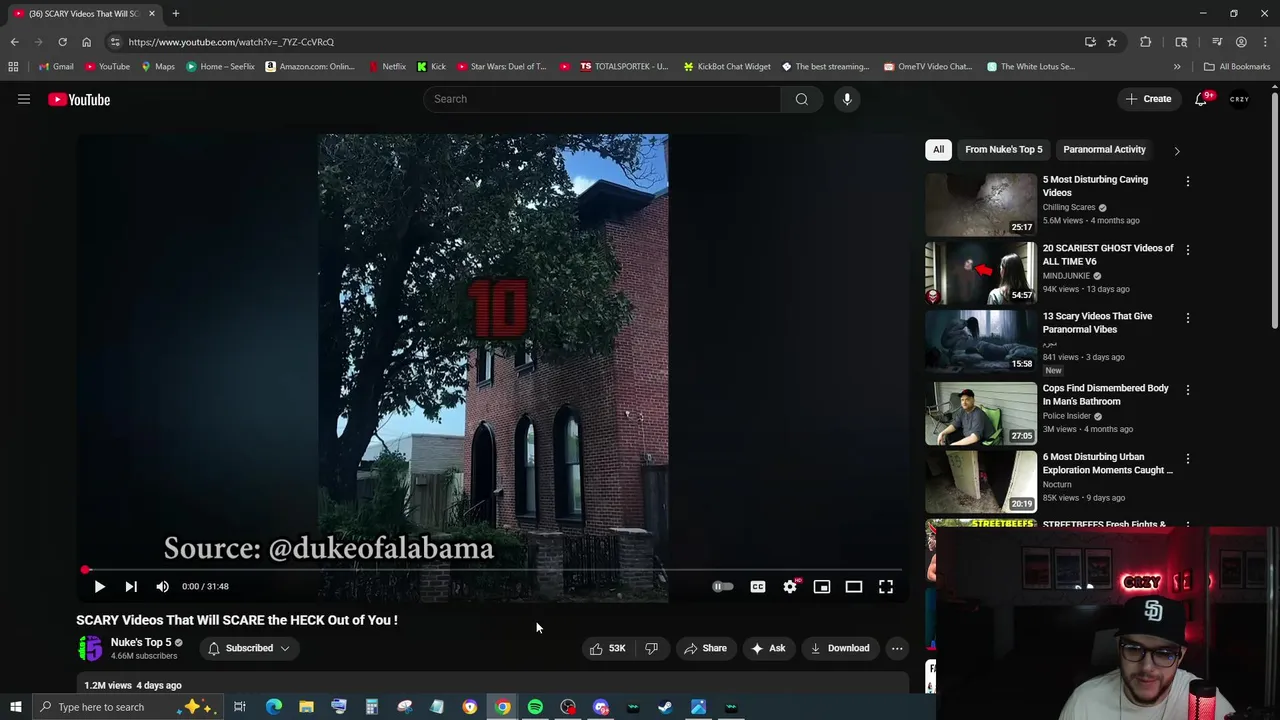Skip to the next video
This screenshot has width=1280, height=720.
point(131,587)
